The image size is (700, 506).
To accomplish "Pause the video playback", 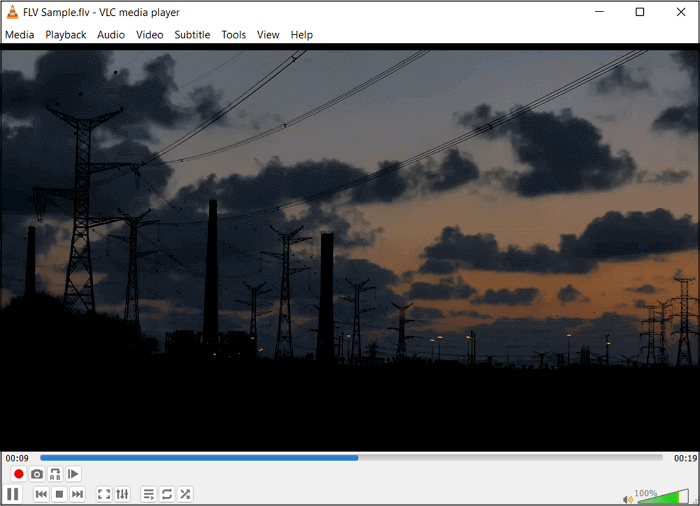I will (13, 494).
